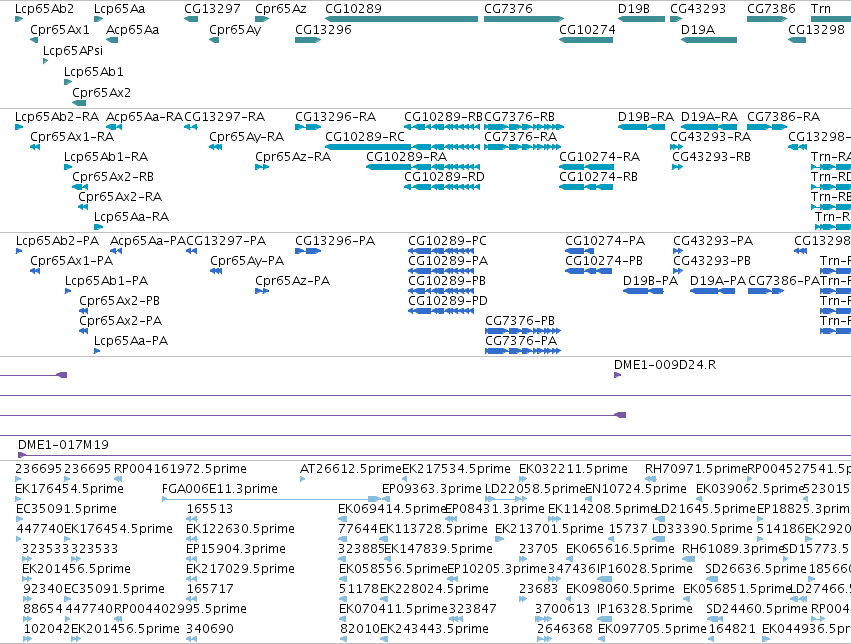This screenshot has width=851, height=644.
Task: Open protein CG7376-PB
Action: pyautogui.click(x=523, y=331)
